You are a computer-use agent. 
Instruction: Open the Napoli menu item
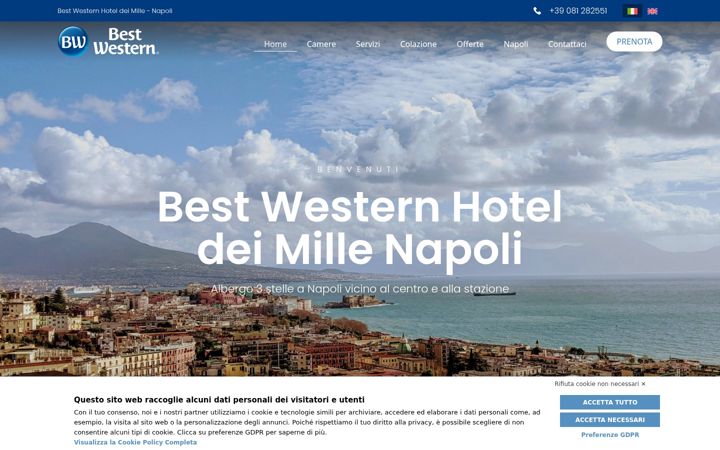point(516,44)
